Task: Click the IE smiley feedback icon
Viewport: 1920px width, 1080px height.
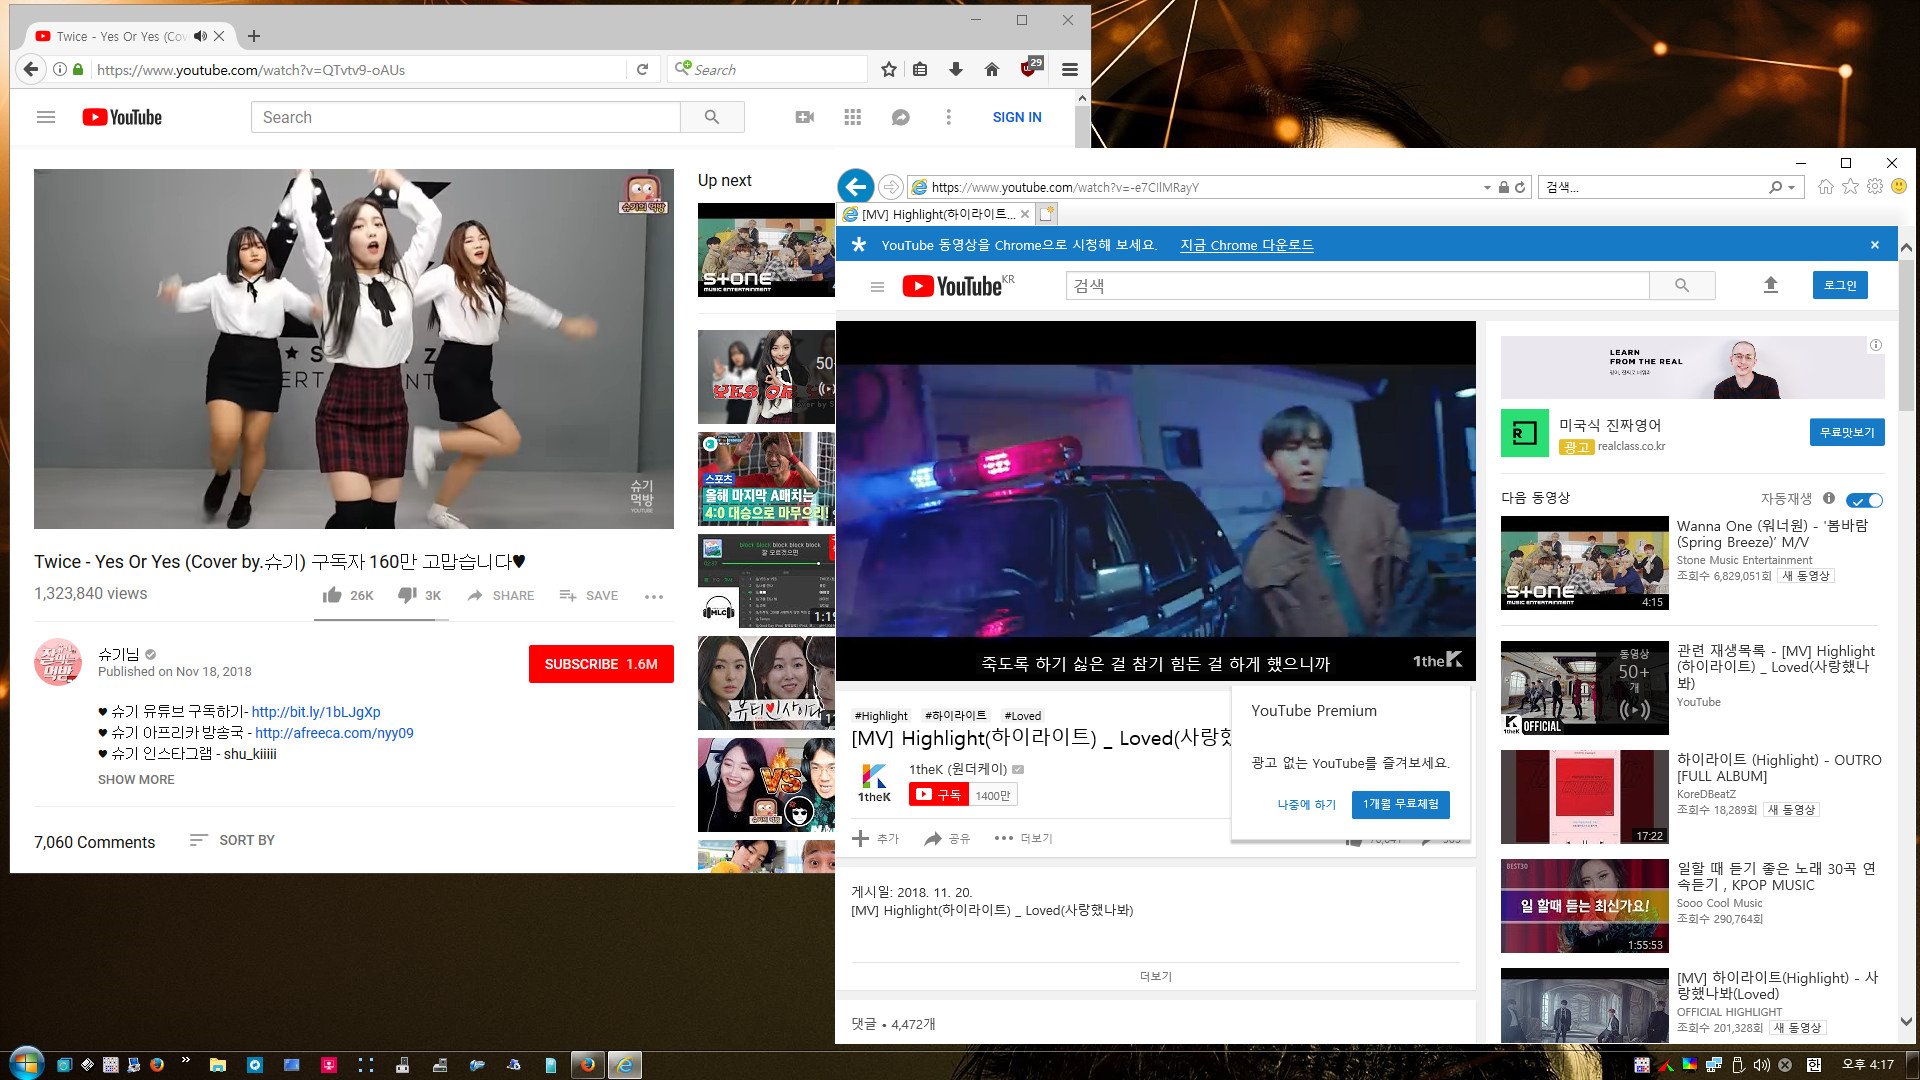Action: [x=1899, y=186]
